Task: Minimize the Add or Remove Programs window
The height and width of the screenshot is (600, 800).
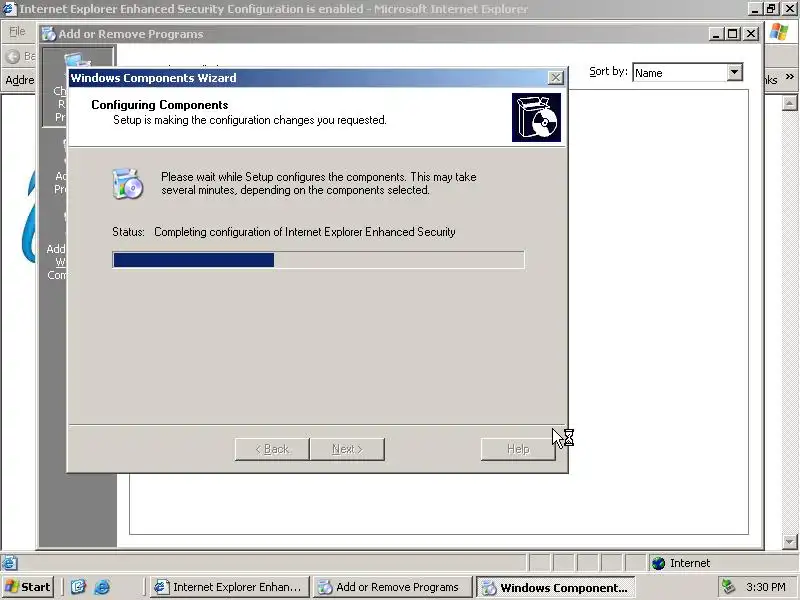Action: coord(716,34)
